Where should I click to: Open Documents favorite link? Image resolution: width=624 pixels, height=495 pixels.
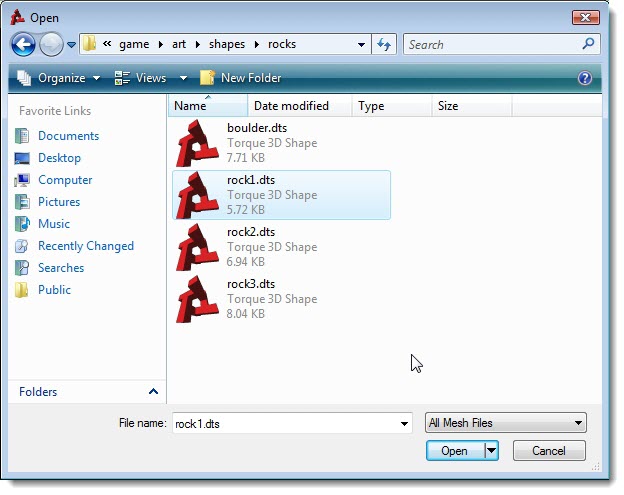coord(68,136)
